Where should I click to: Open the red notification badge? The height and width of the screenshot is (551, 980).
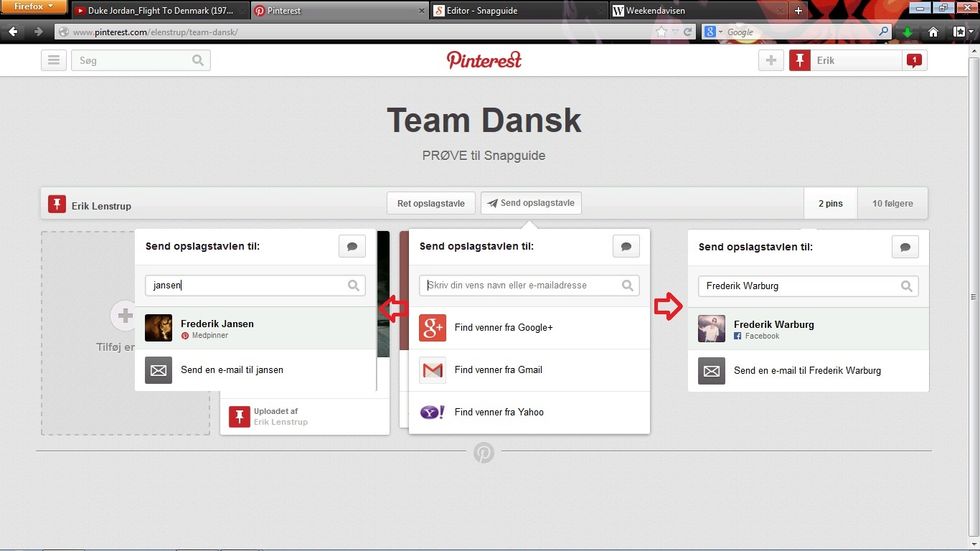[914, 61]
